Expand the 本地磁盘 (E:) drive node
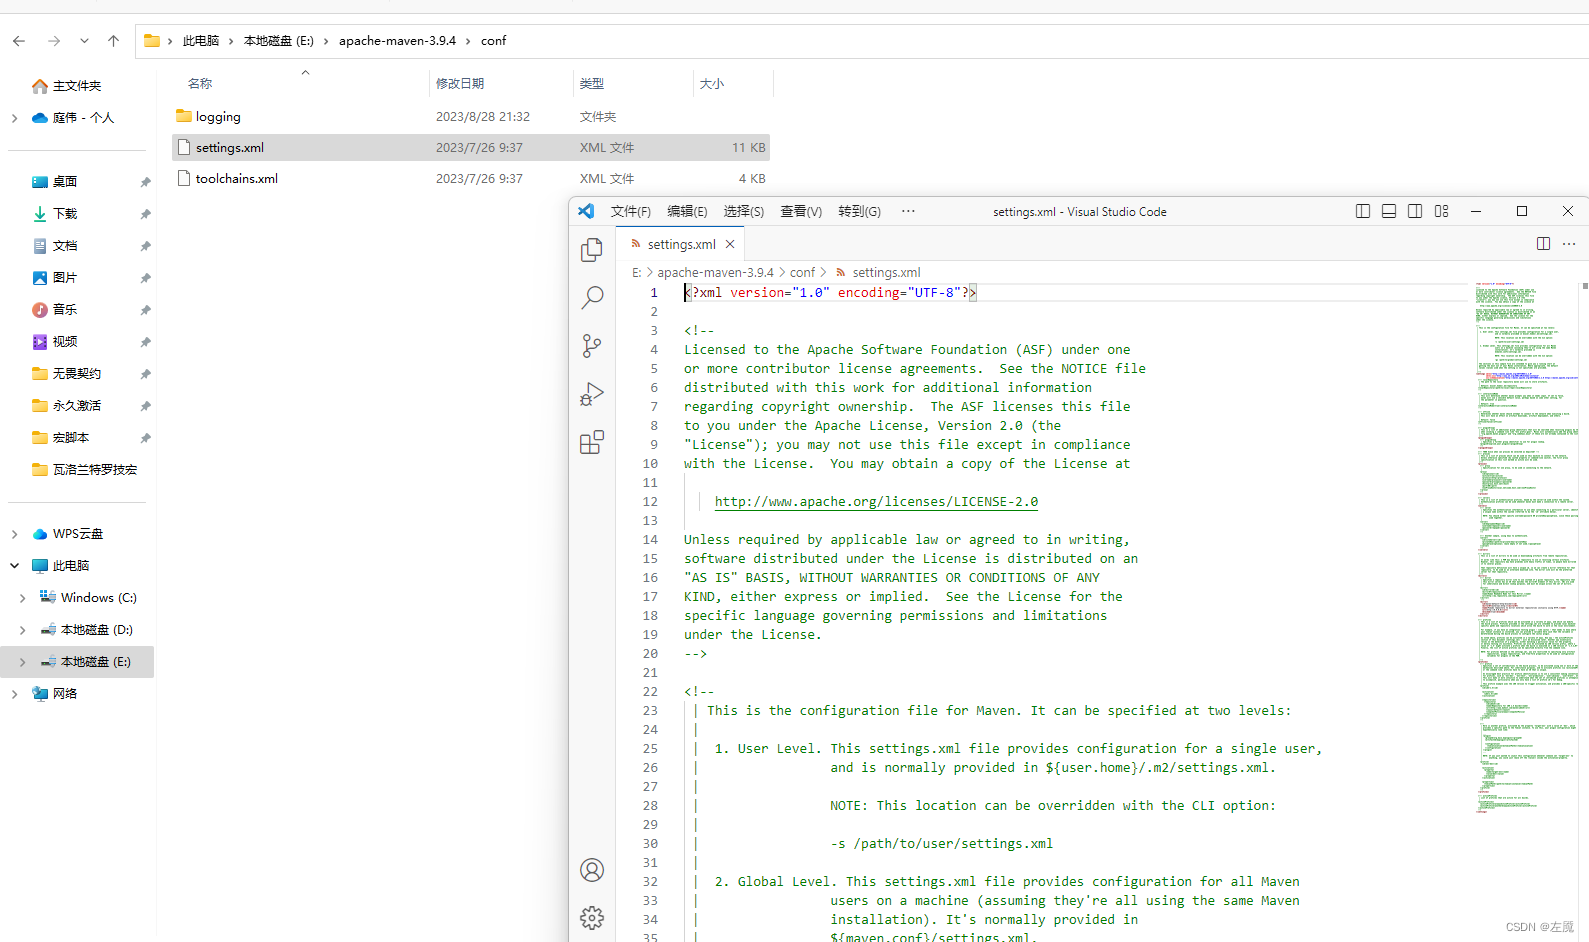Image resolution: width=1589 pixels, height=942 pixels. click(x=22, y=662)
